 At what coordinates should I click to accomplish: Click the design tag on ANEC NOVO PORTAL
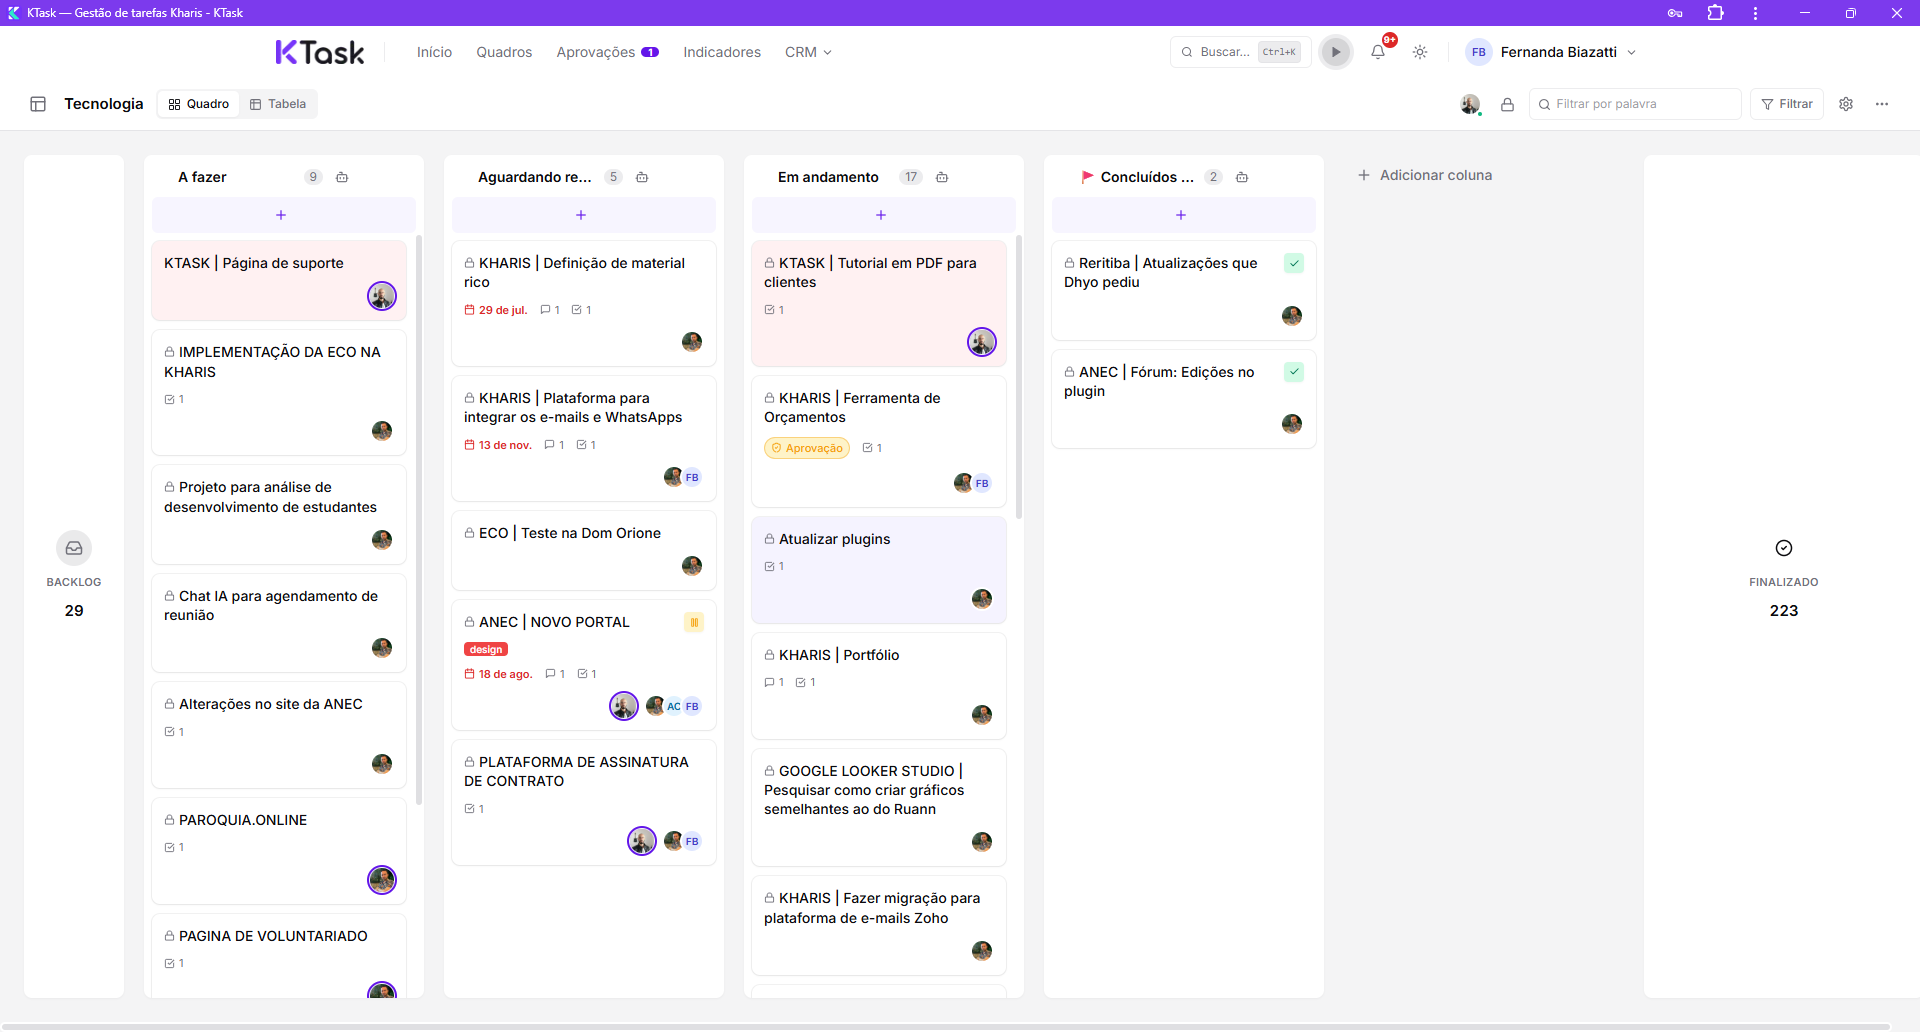tap(486, 649)
